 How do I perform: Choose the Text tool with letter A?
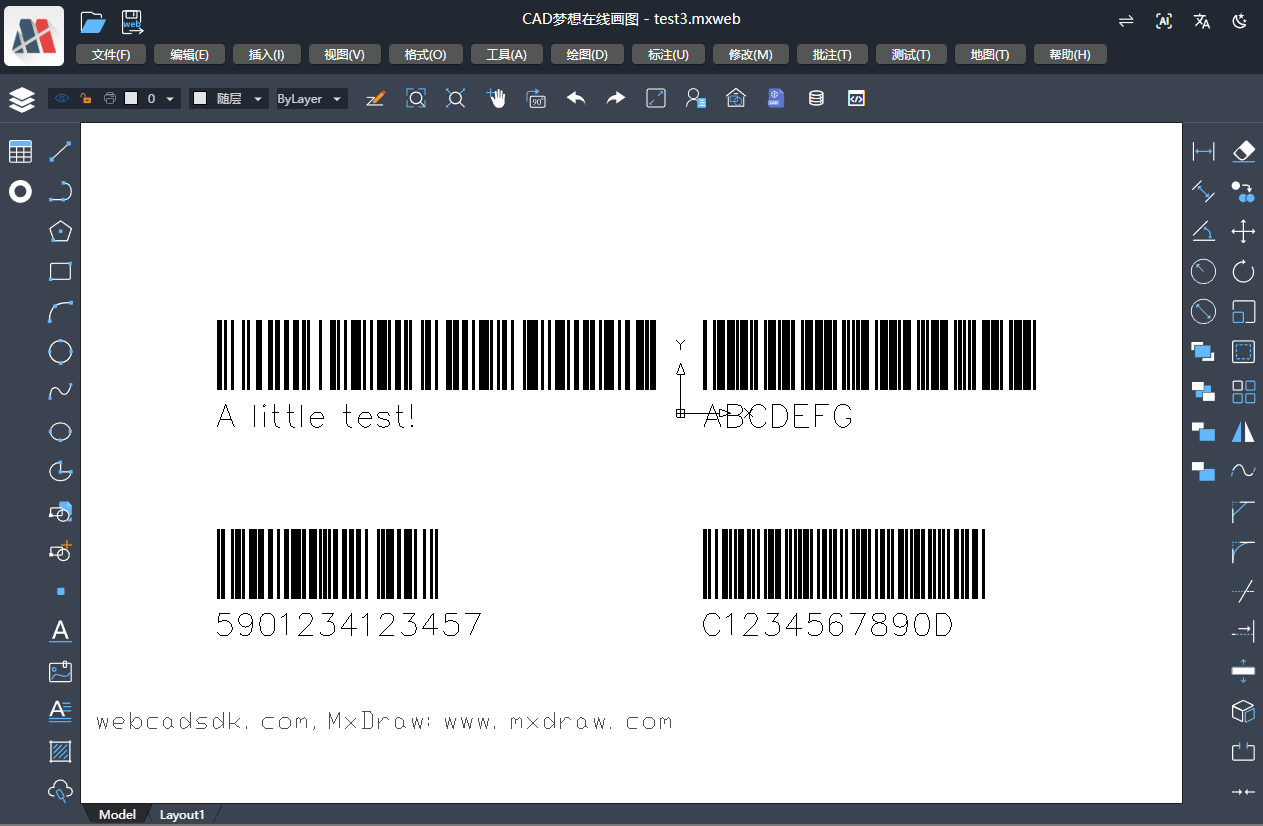(61, 631)
